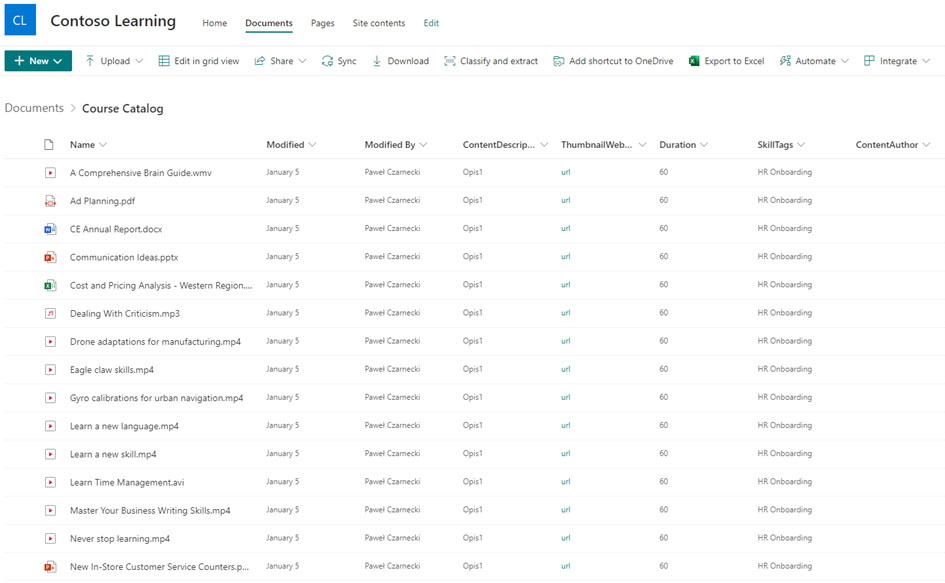Screen dimensions: 945x583
Task: Switch to the Pages navigation tab
Action: tap(322, 23)
